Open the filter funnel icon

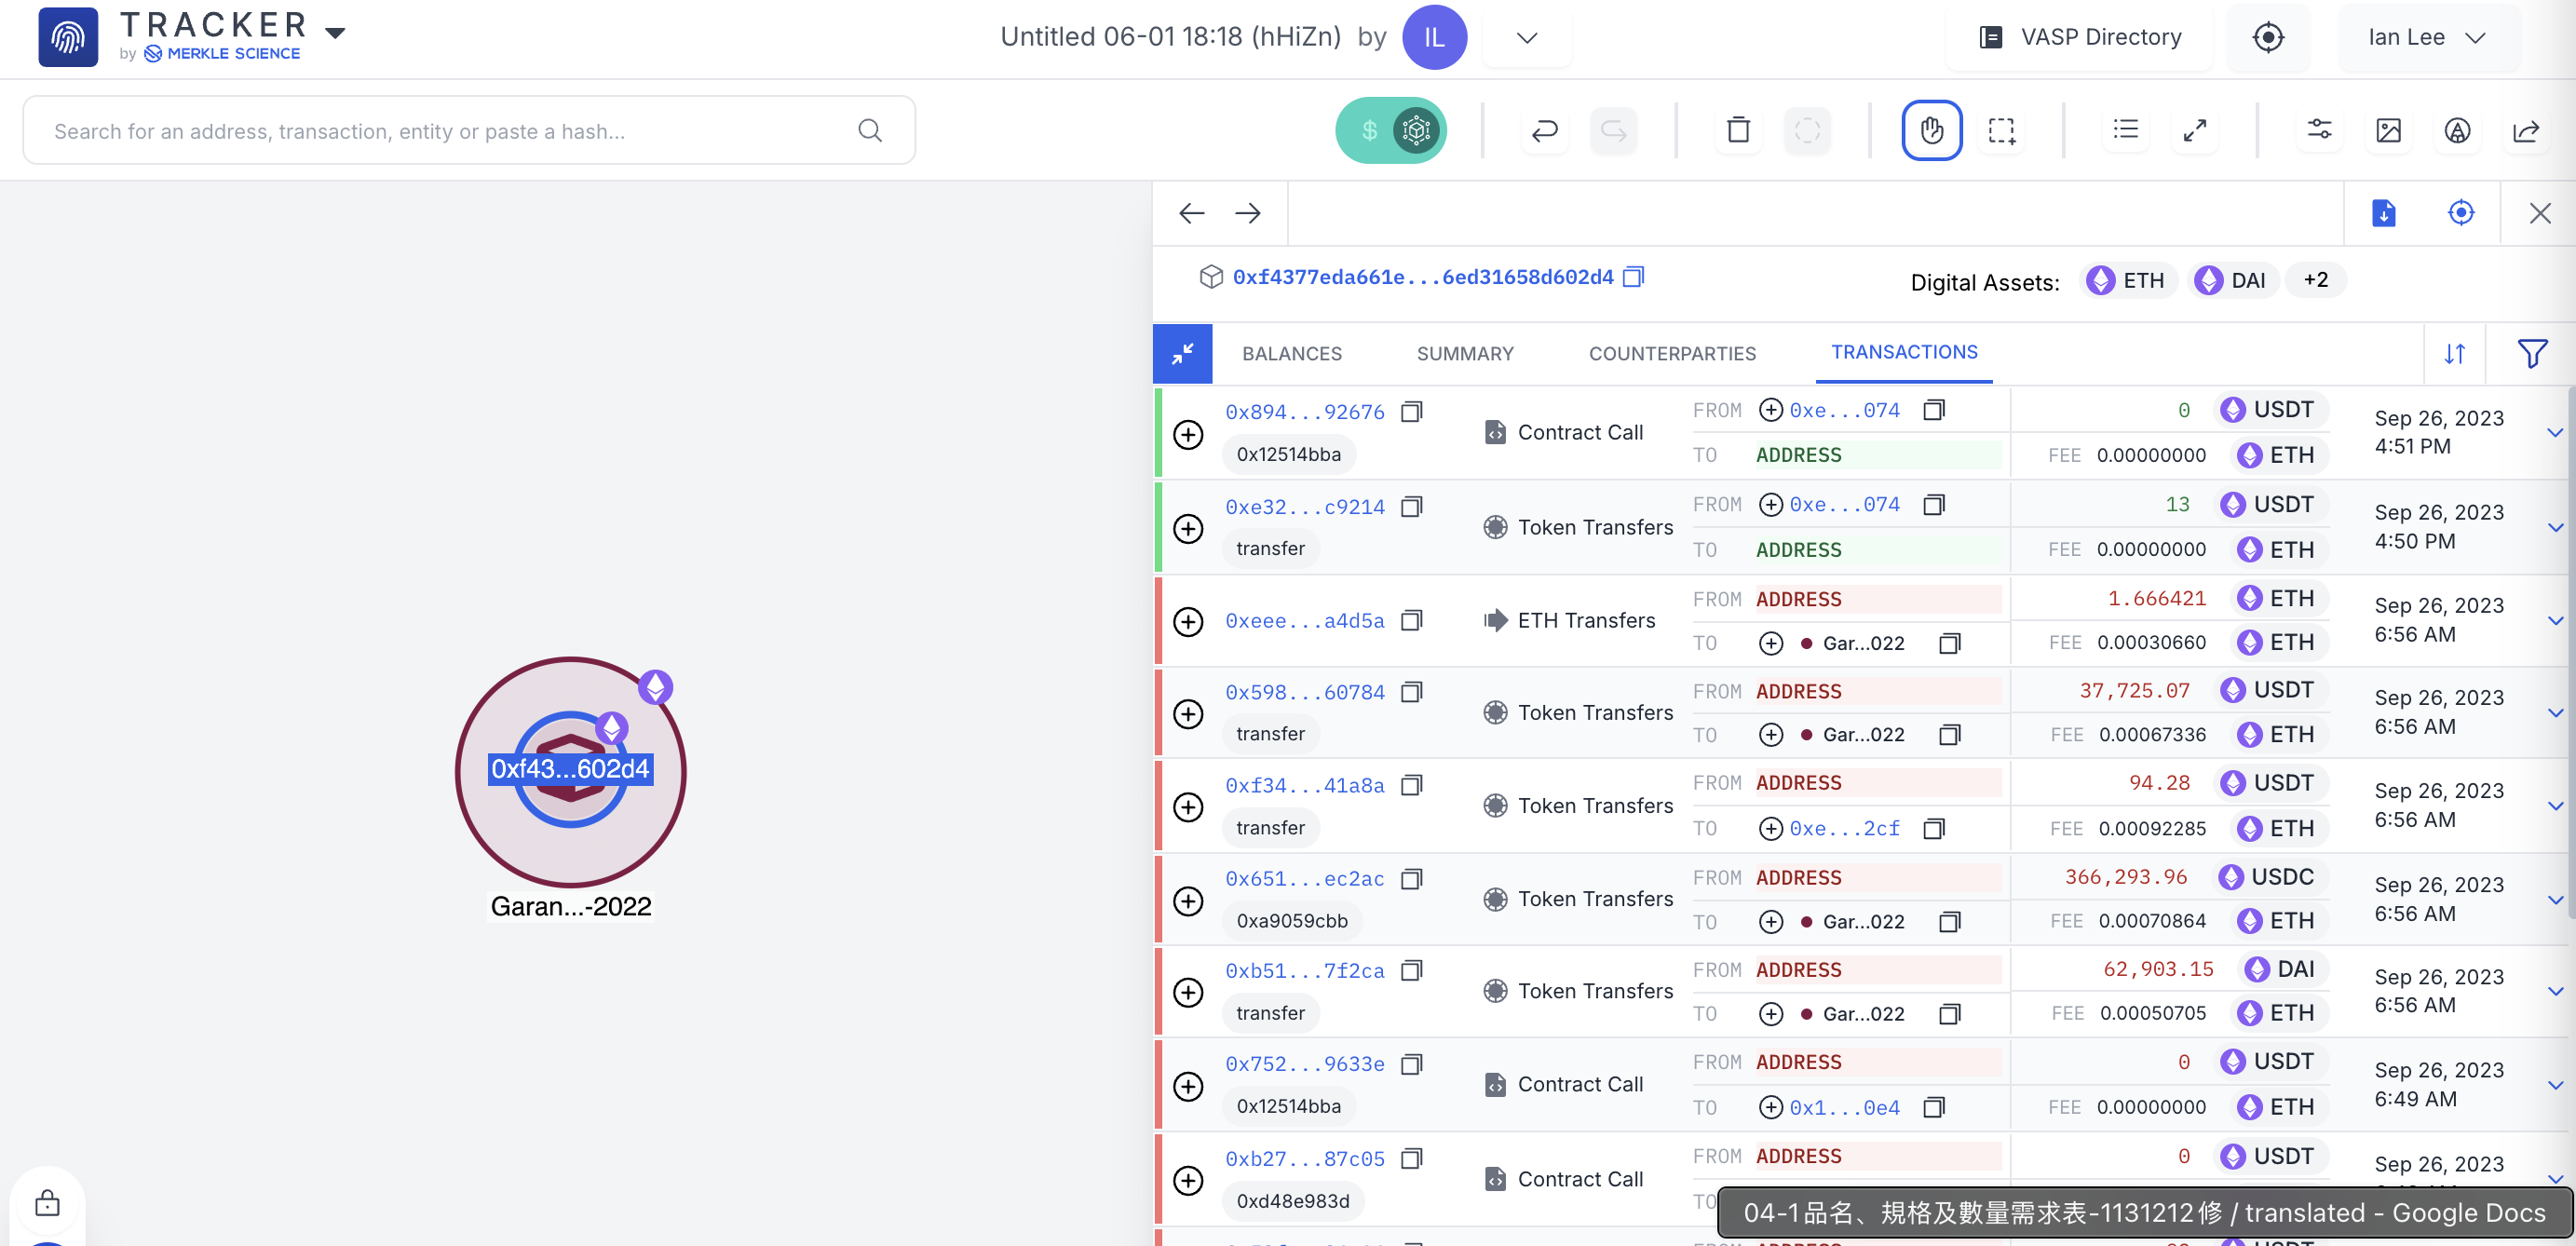(2531, 354)
